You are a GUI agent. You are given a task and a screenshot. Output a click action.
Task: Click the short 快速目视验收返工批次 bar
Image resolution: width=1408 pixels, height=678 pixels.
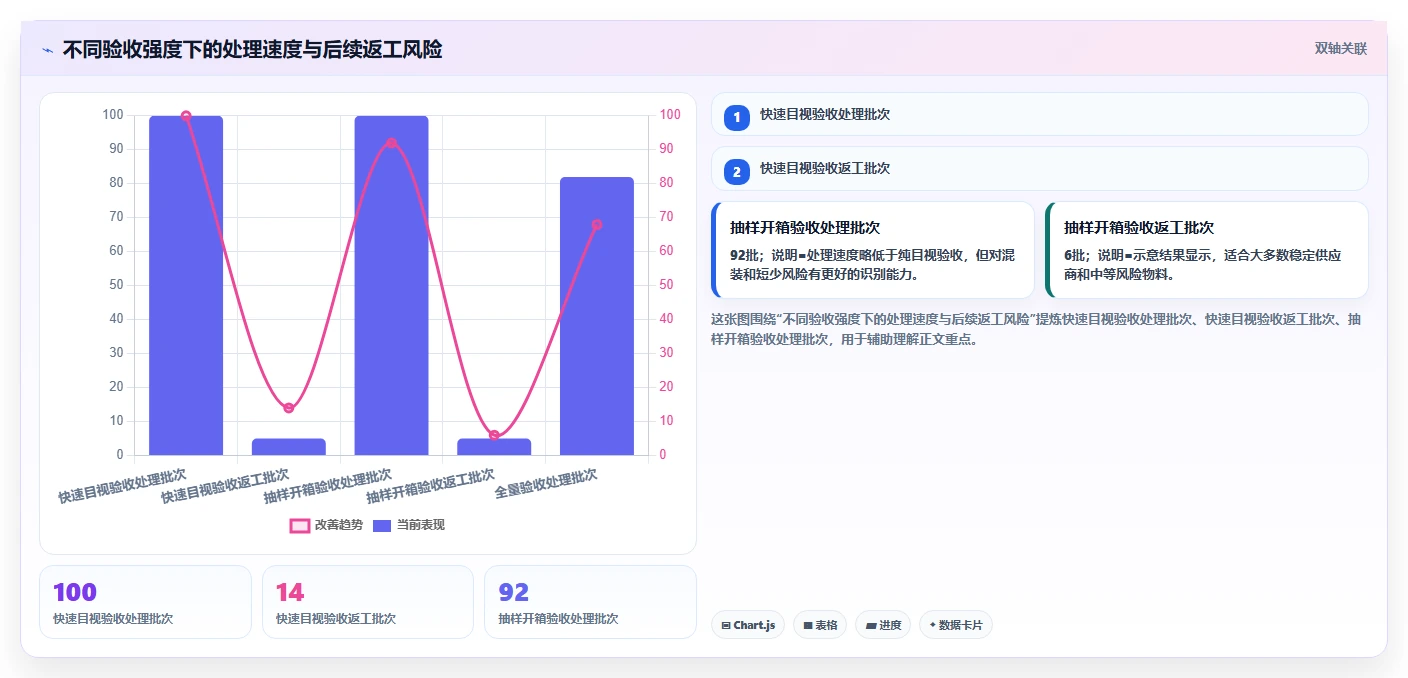pos(289,447)
